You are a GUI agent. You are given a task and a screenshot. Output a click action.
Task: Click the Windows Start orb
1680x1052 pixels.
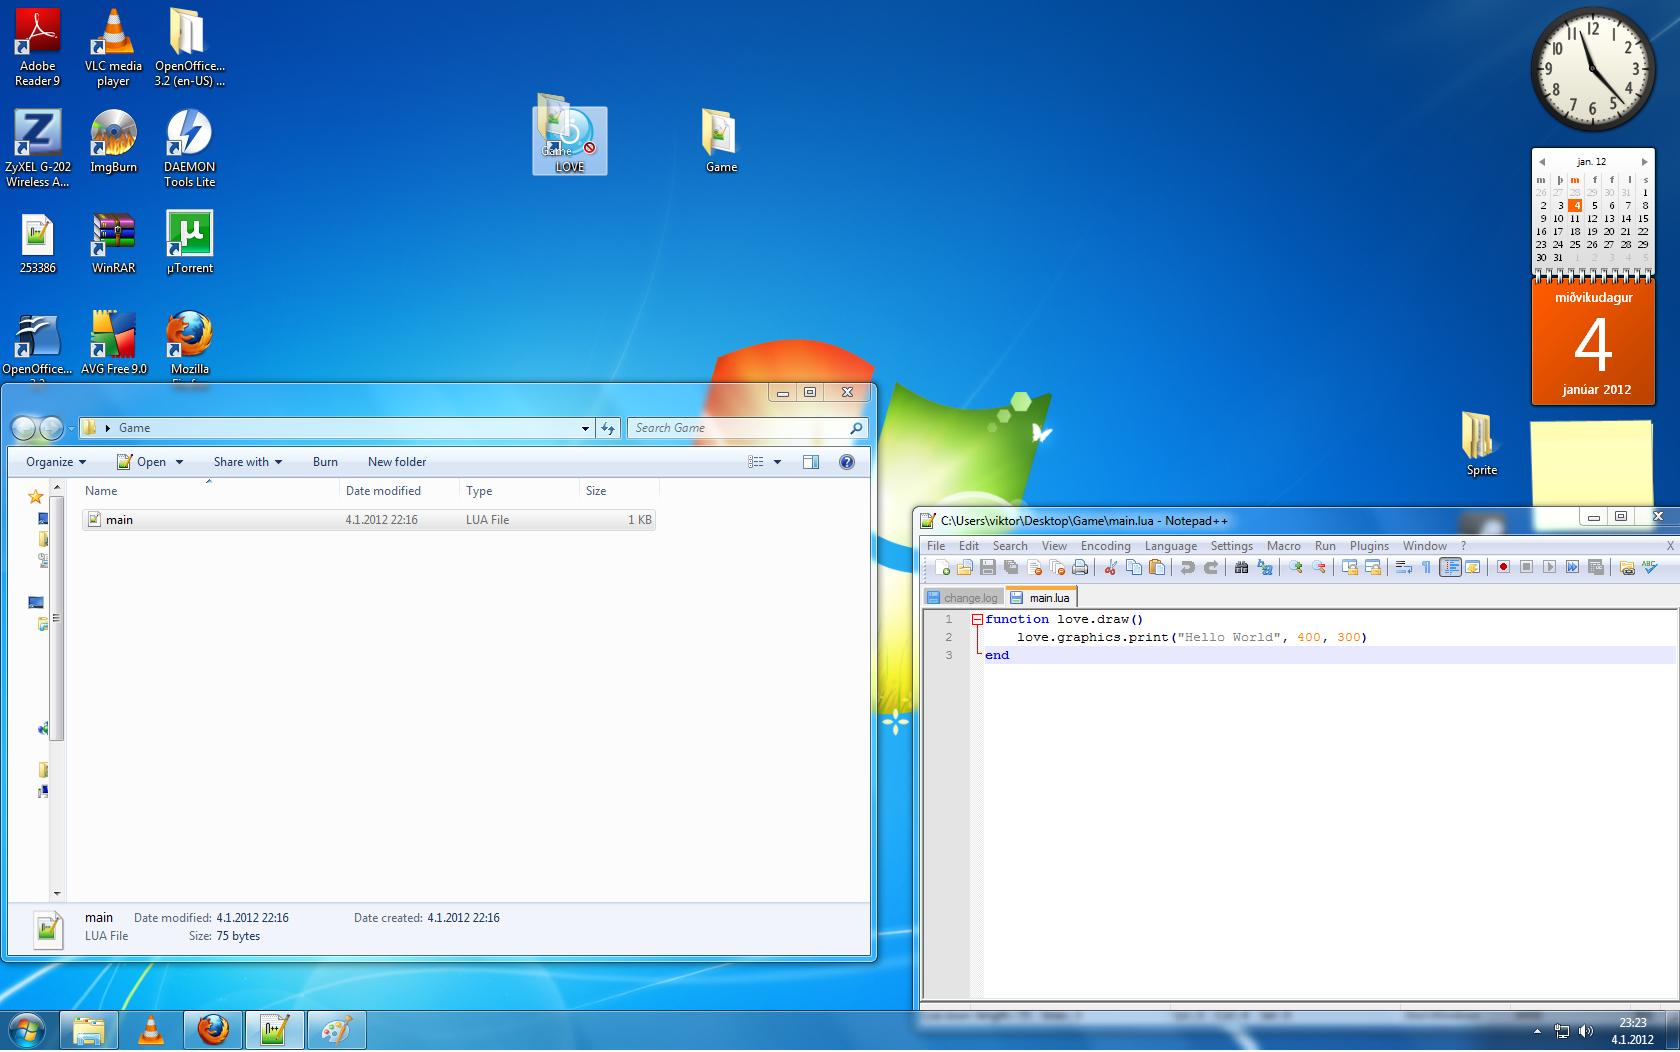[x=27, y=1030]
